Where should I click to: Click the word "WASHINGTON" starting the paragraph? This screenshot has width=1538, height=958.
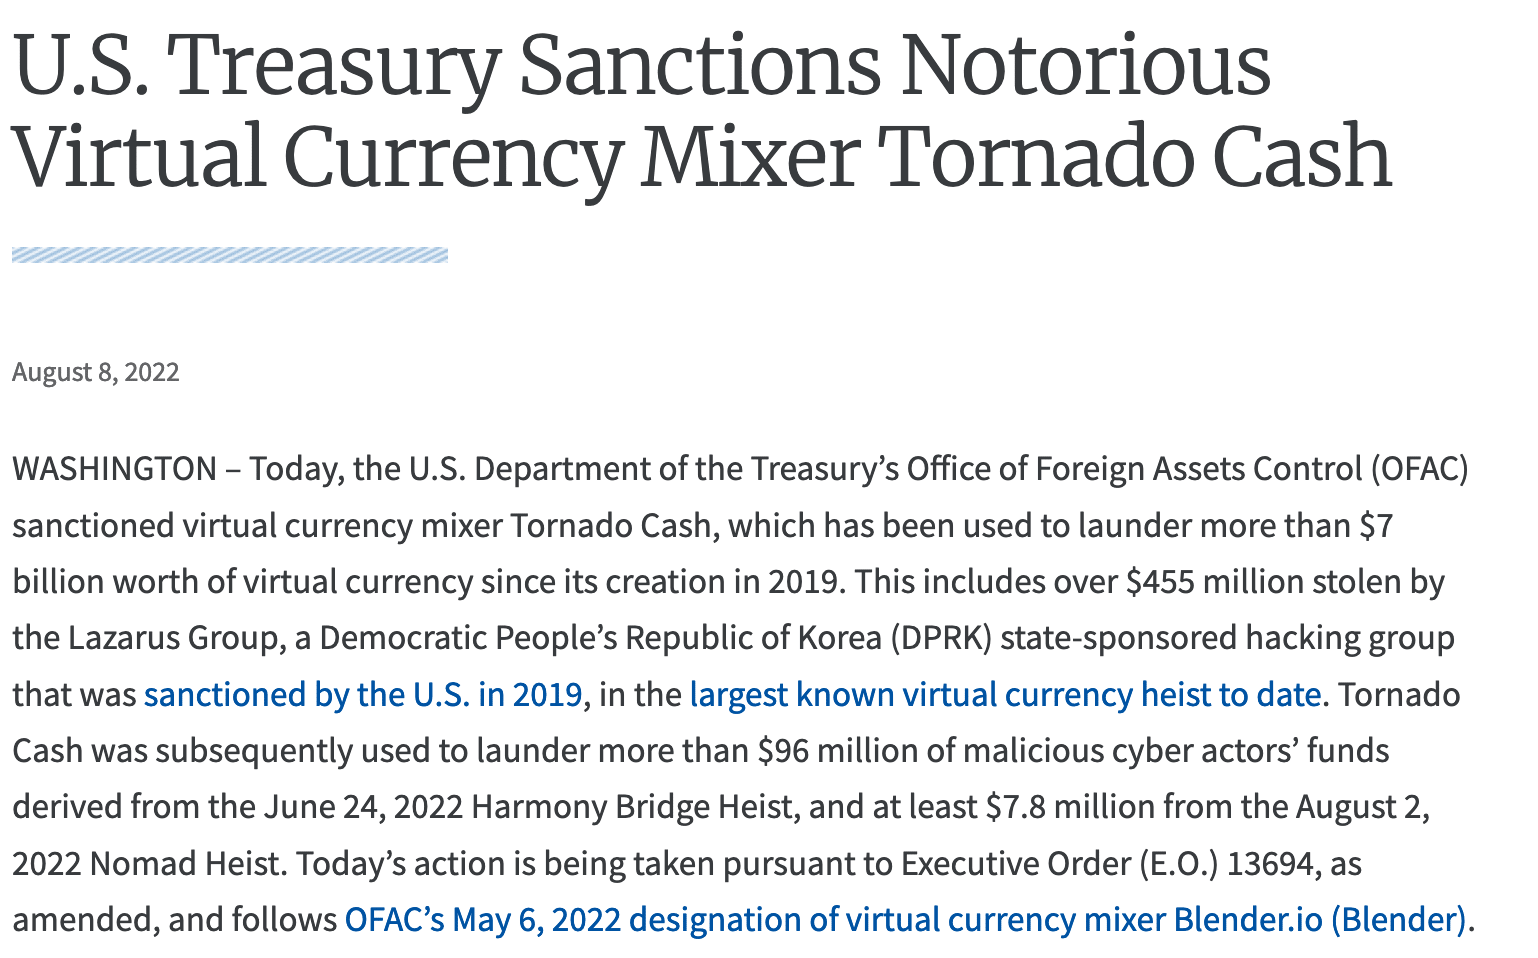(x=114, y=468)
